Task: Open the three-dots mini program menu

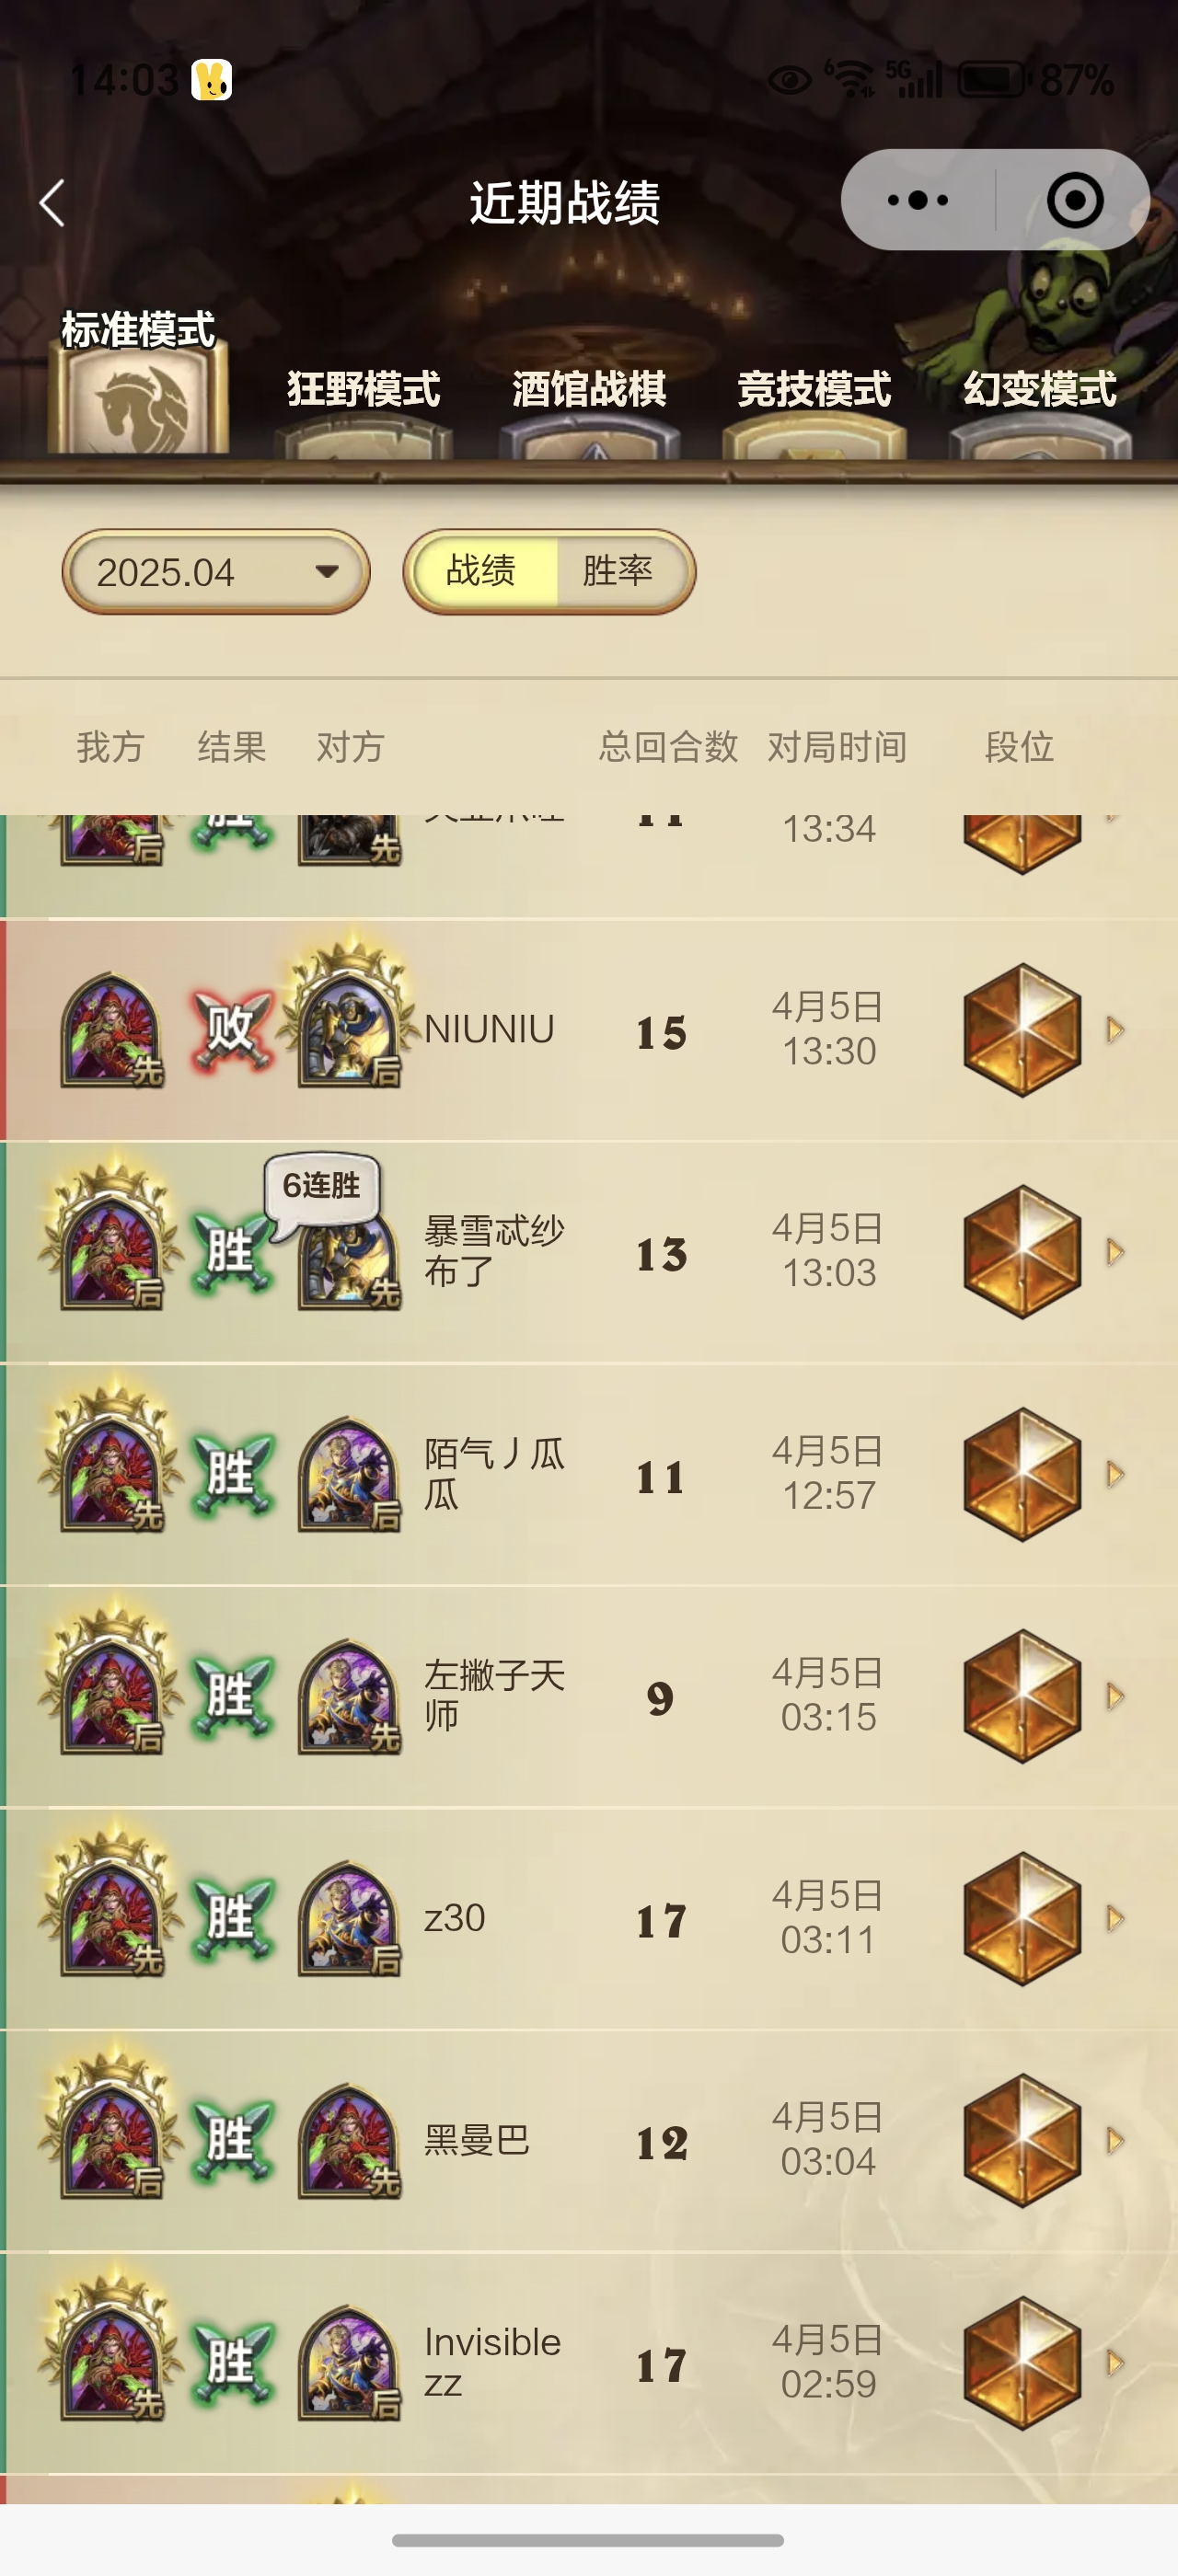Action: click(918, 200)
